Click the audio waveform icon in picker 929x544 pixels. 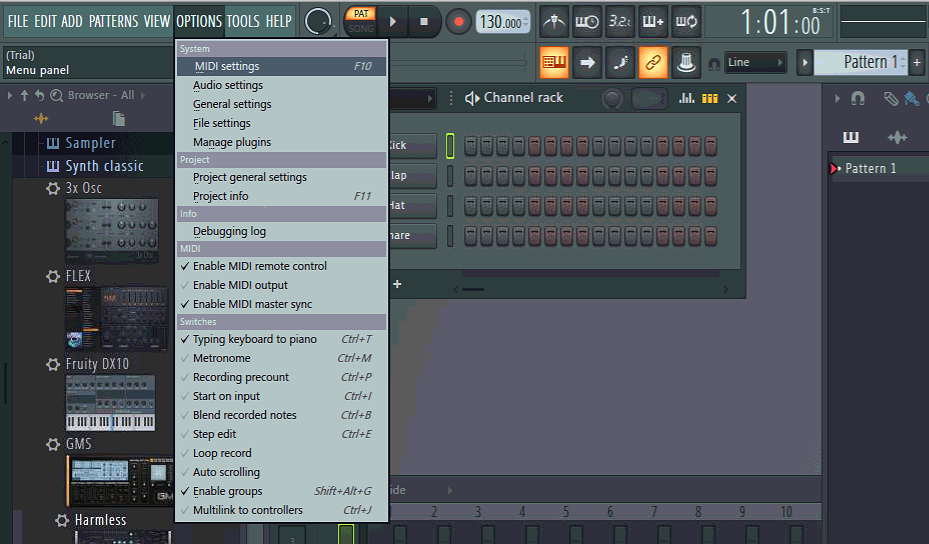point(897,137)
